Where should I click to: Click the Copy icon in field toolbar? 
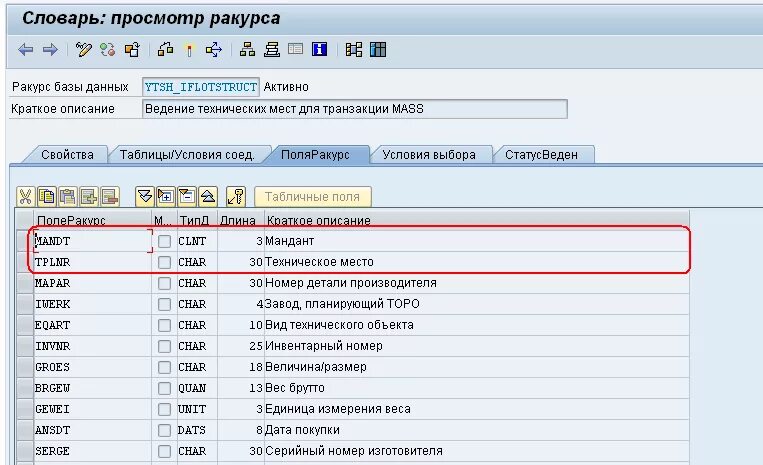(x=47, y=197)
